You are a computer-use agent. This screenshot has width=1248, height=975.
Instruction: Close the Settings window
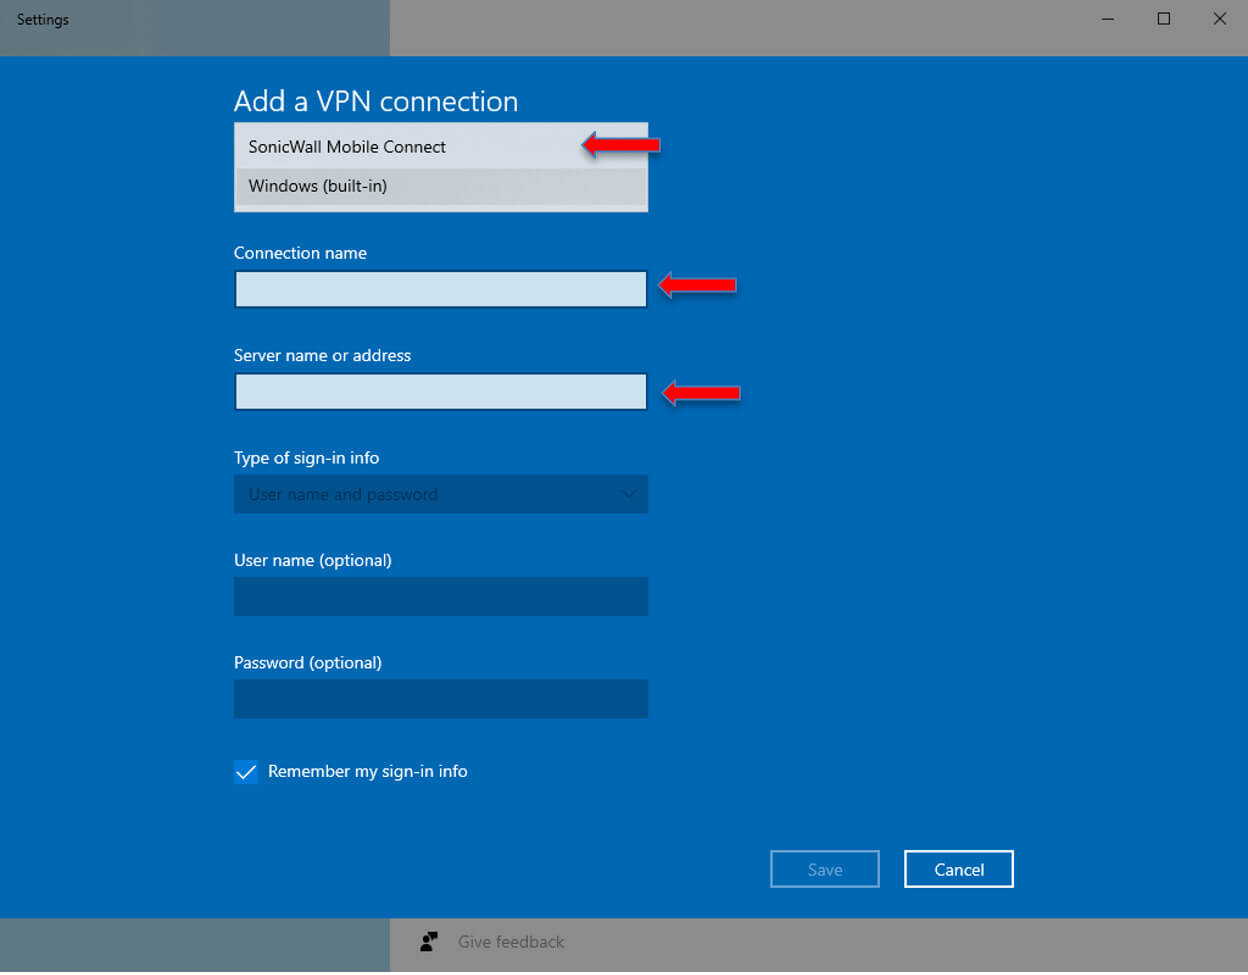coord(1219,18)
